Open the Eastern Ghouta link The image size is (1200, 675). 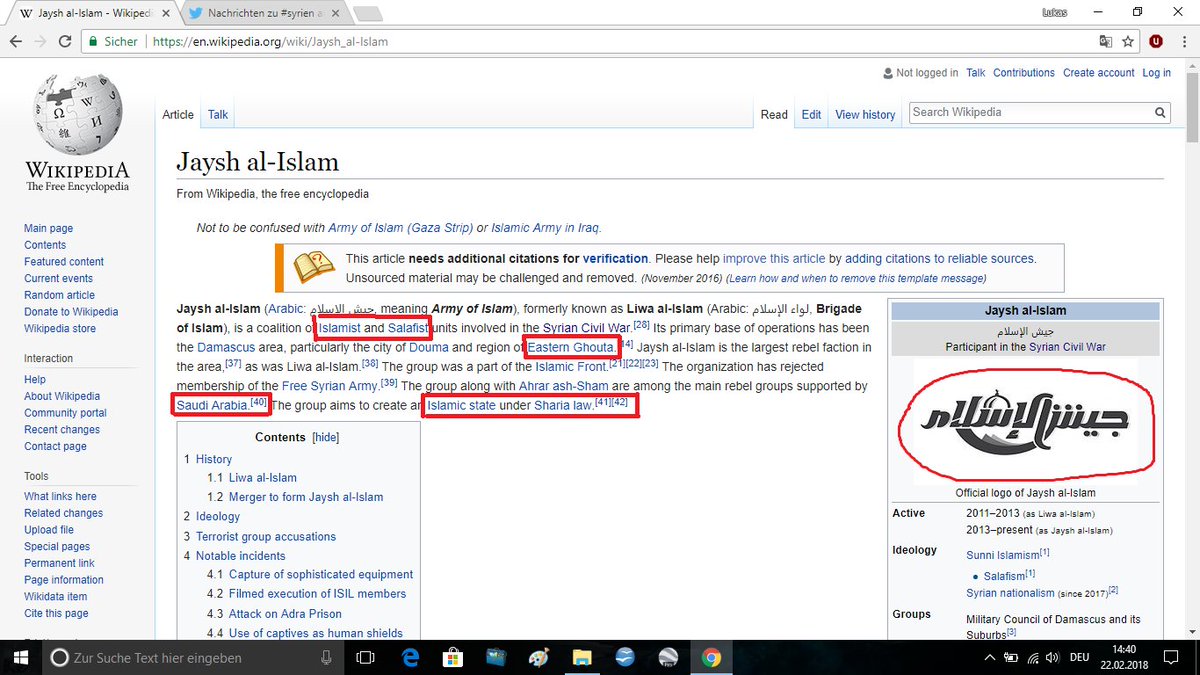pyautogui.click(x=571, y=347)
